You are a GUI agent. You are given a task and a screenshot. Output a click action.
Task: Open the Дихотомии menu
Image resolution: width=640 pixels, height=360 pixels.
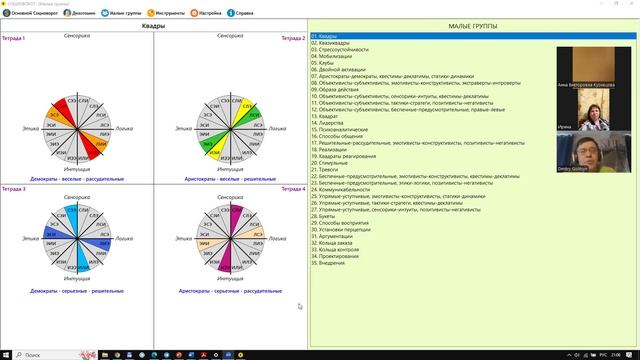79,13
